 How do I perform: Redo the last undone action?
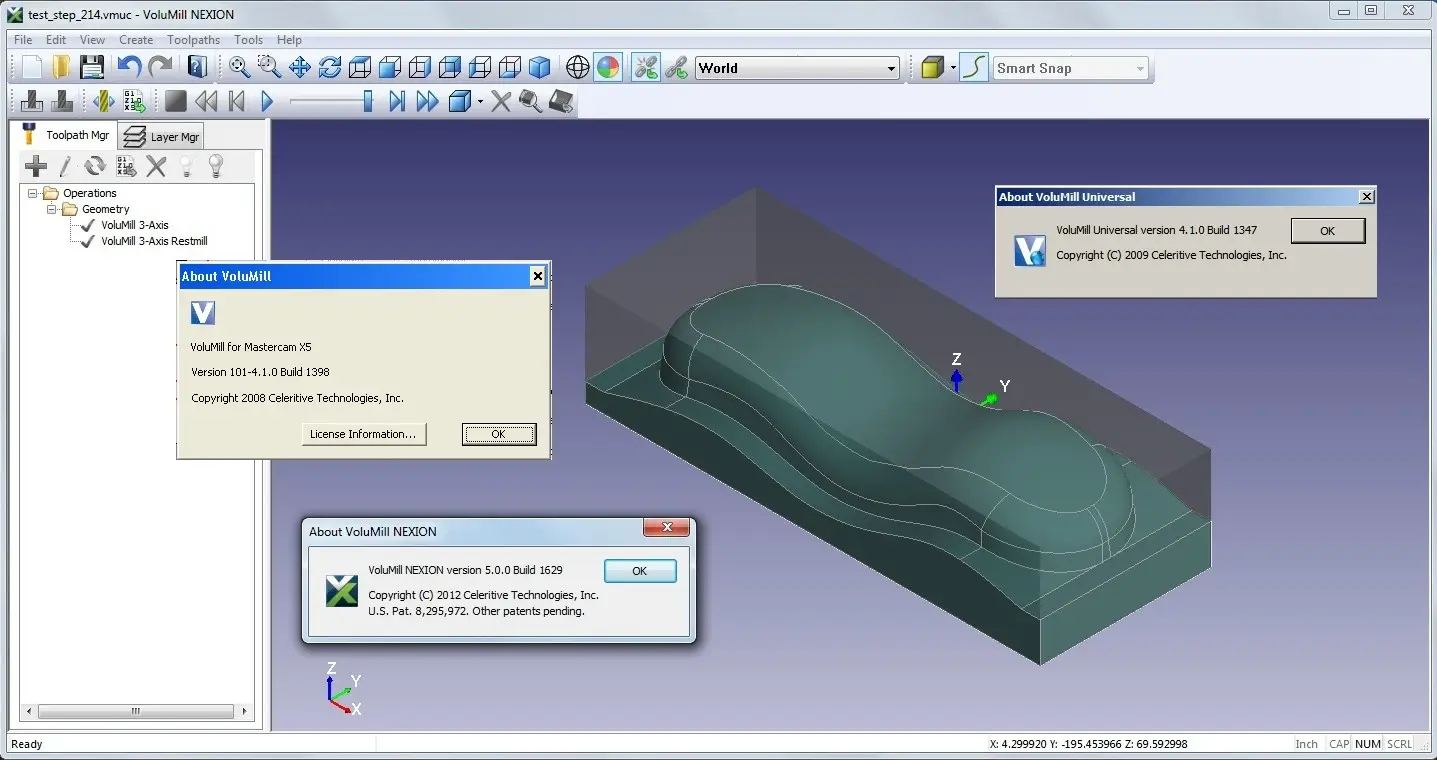point(159,67)
